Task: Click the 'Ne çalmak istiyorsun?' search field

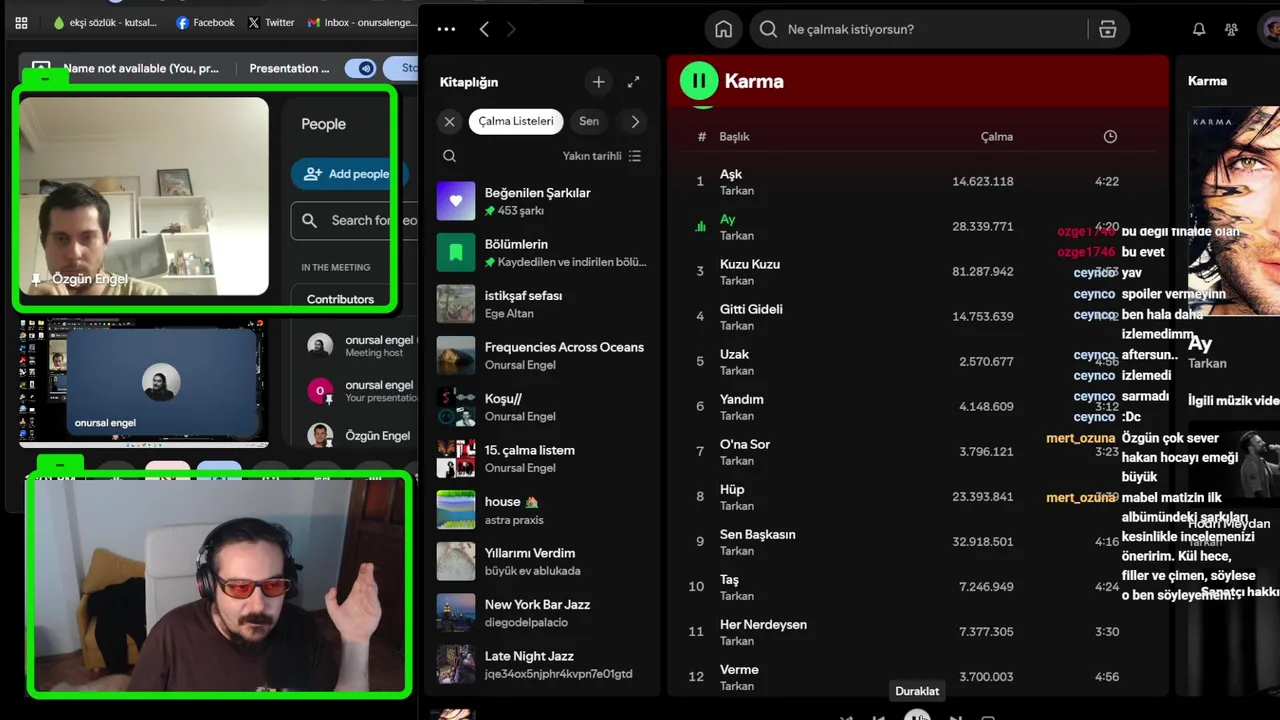Action: coord(920,29)
